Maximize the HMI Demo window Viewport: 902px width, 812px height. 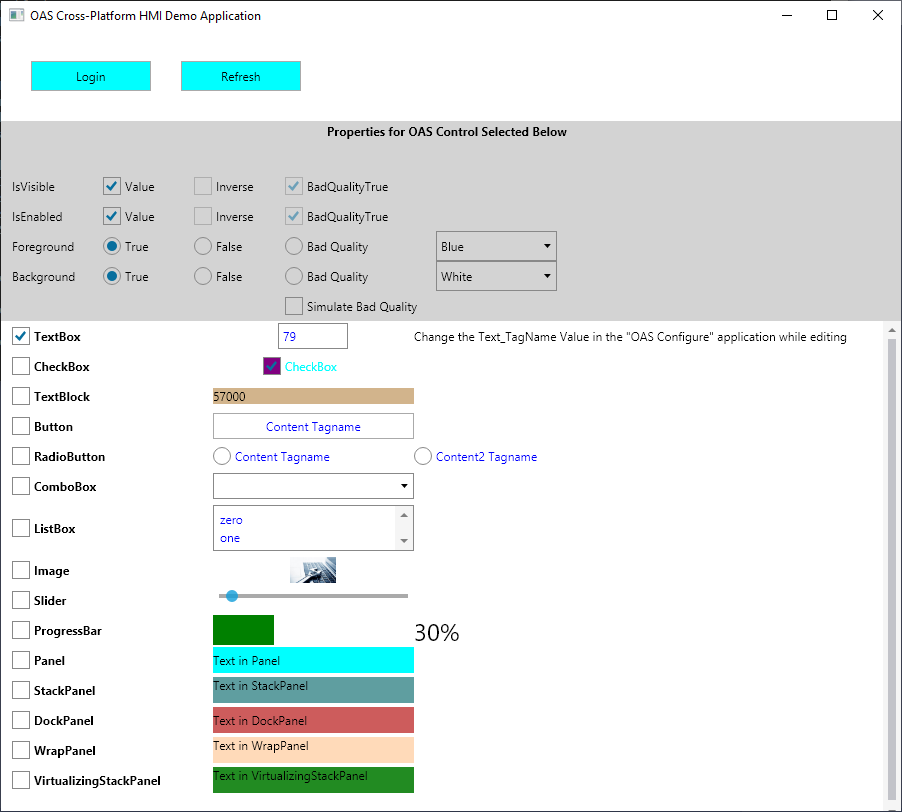point(832,16)
